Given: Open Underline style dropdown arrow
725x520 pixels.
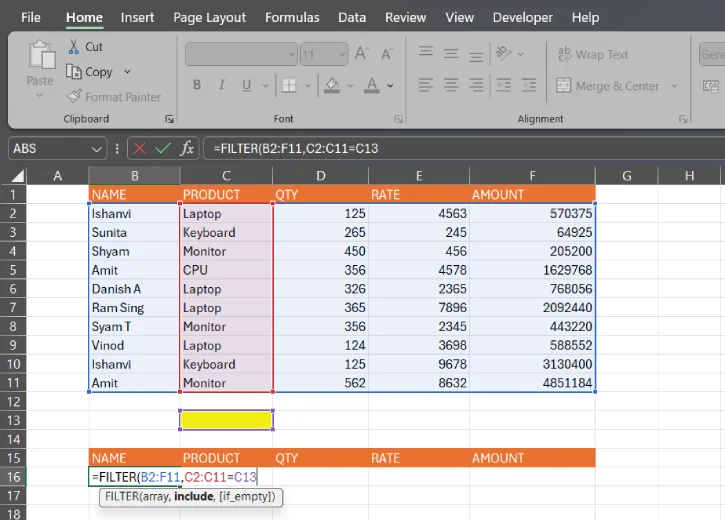Looking at the screenshot, I should pos(265,86).
